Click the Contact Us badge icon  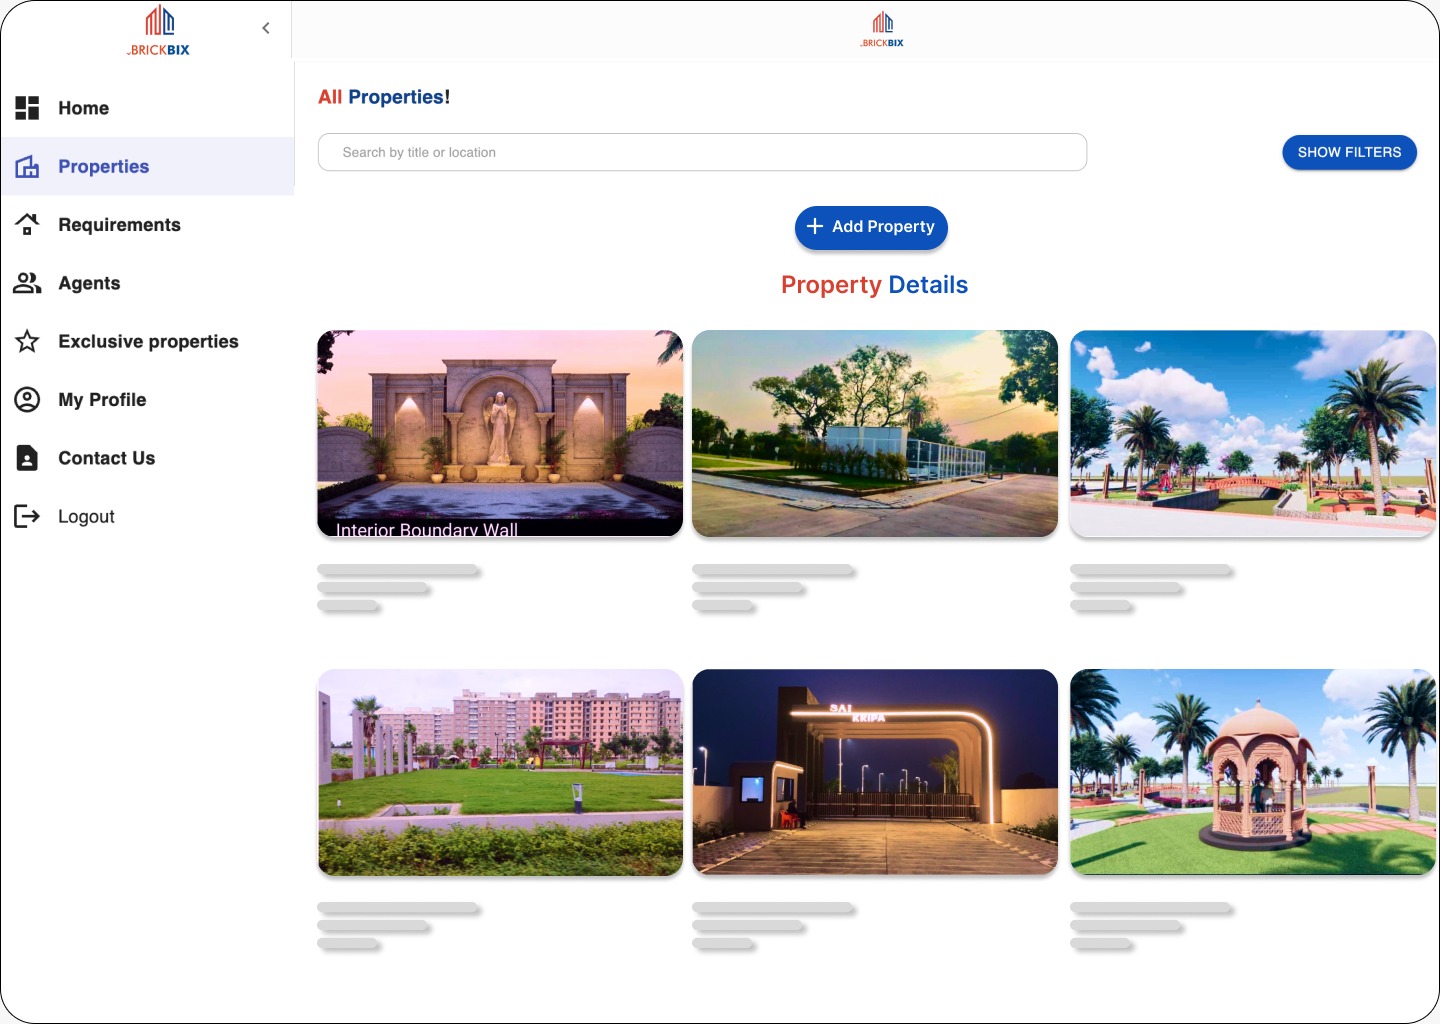click(x=27, y=458)
